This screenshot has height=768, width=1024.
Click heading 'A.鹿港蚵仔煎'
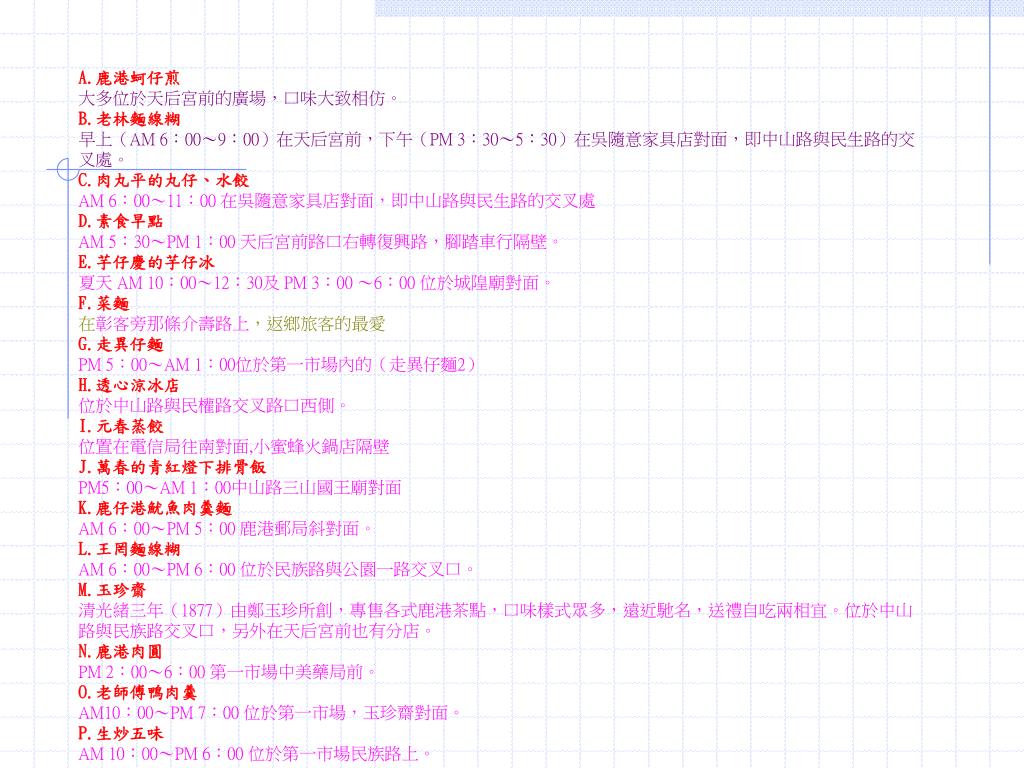tap(129, 78)
